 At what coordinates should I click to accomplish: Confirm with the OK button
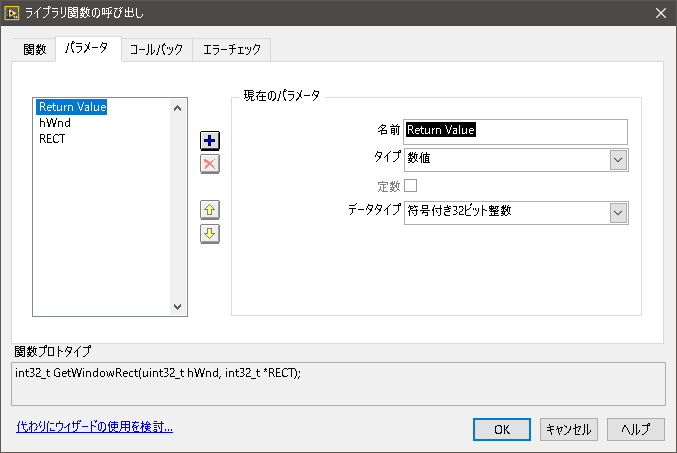(x=502, y=430)
